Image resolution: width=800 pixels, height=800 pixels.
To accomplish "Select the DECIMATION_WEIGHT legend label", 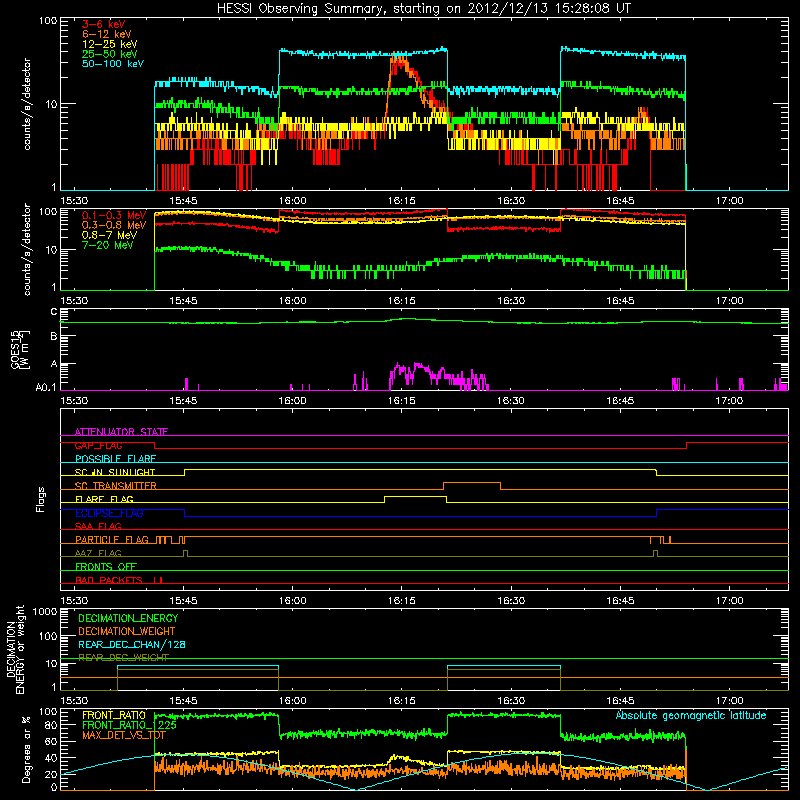I will [x=127, y=631].
